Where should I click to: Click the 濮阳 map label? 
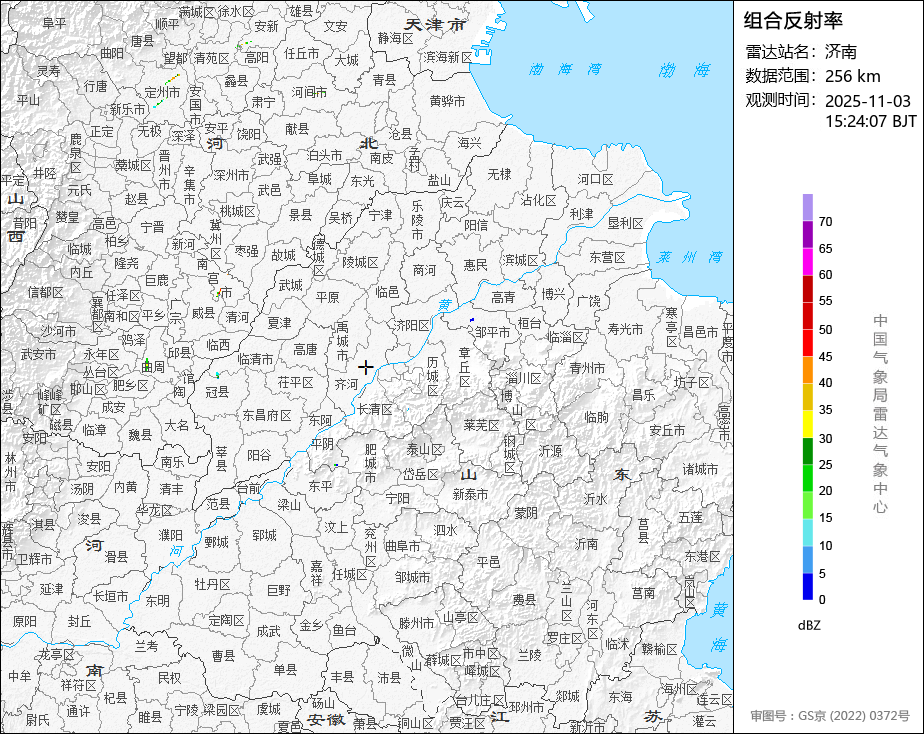point(170,535)
